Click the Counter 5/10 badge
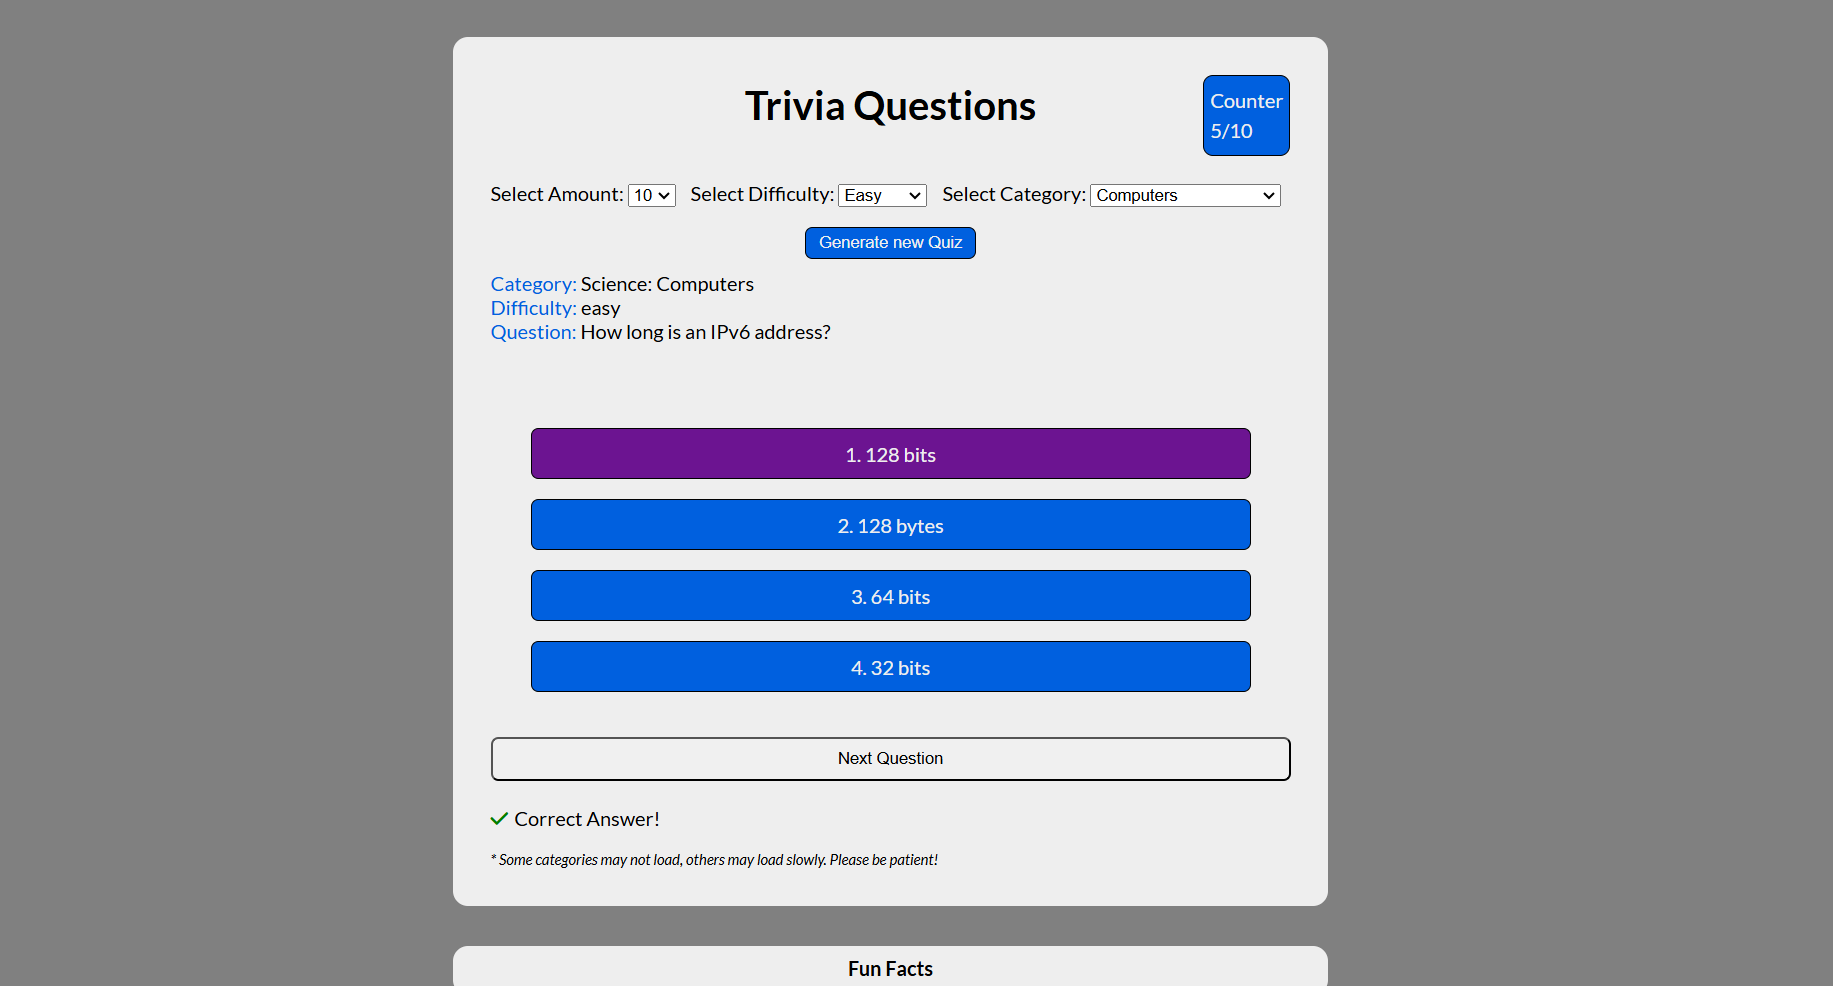Viewport: 1833px width, 986px height. [x=1245, y=115]
